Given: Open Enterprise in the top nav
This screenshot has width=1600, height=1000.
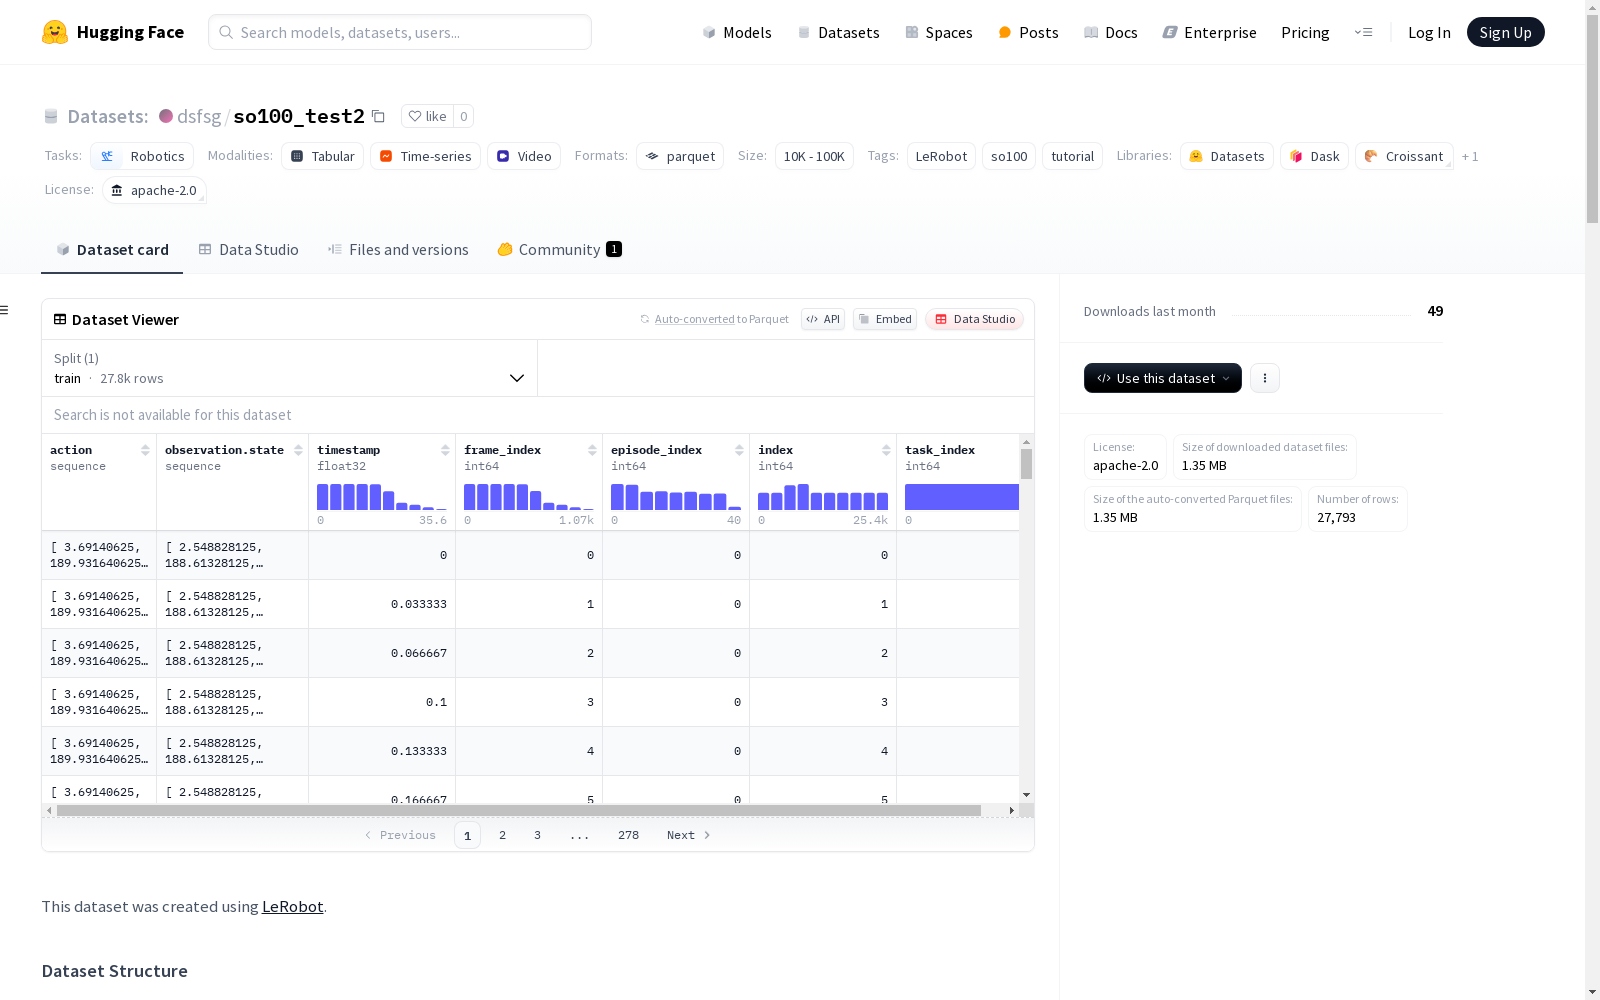Looking at the screenshot, I should click(1209, 33).
